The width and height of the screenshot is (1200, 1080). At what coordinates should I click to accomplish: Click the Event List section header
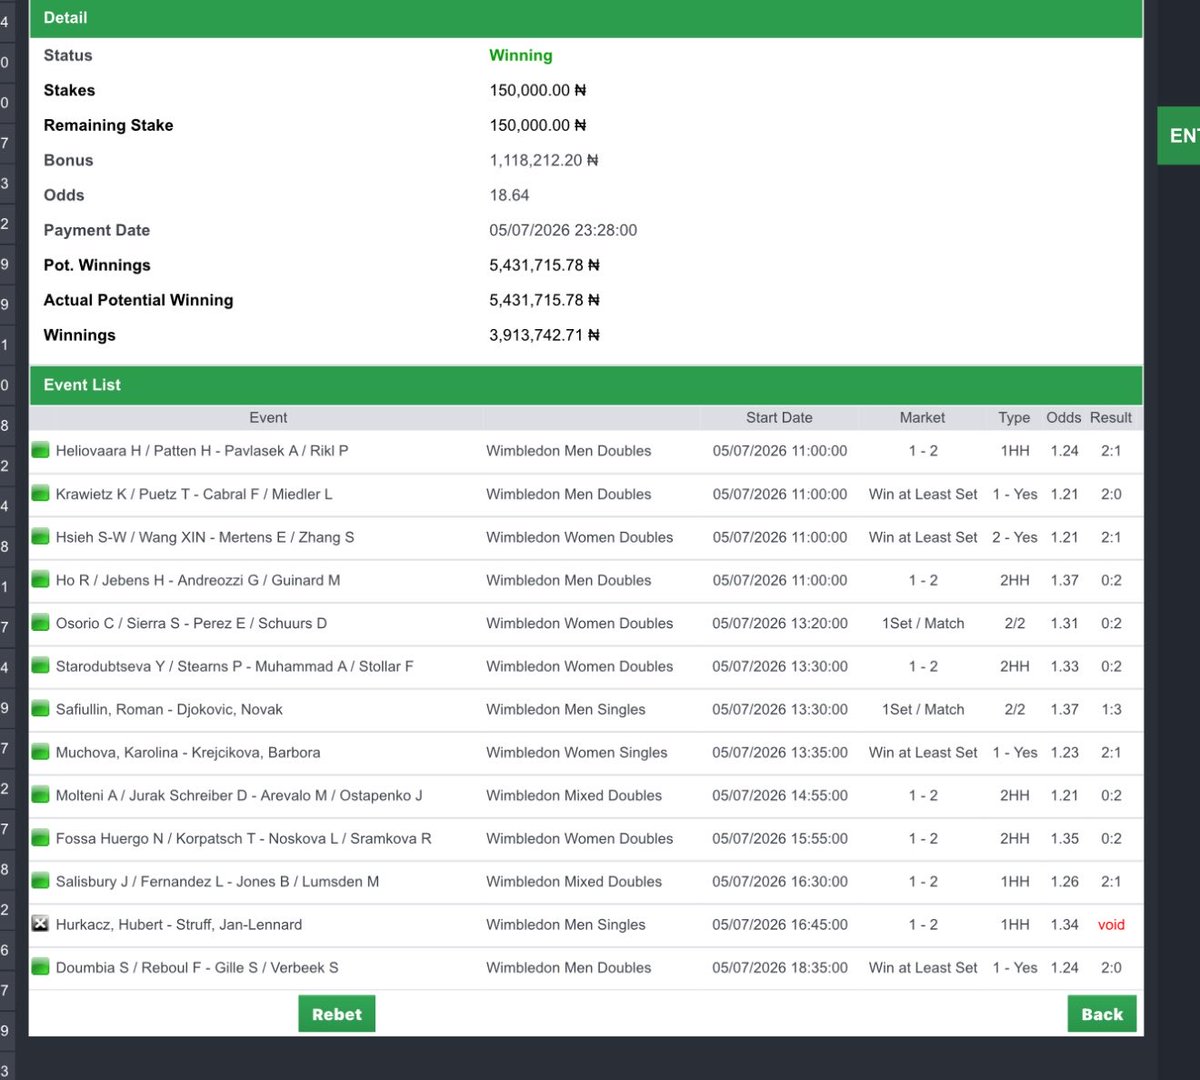(586, 385)
